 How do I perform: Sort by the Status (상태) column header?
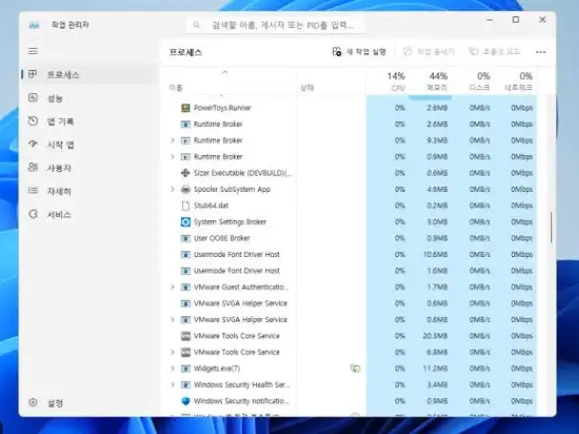click(331, 82)
